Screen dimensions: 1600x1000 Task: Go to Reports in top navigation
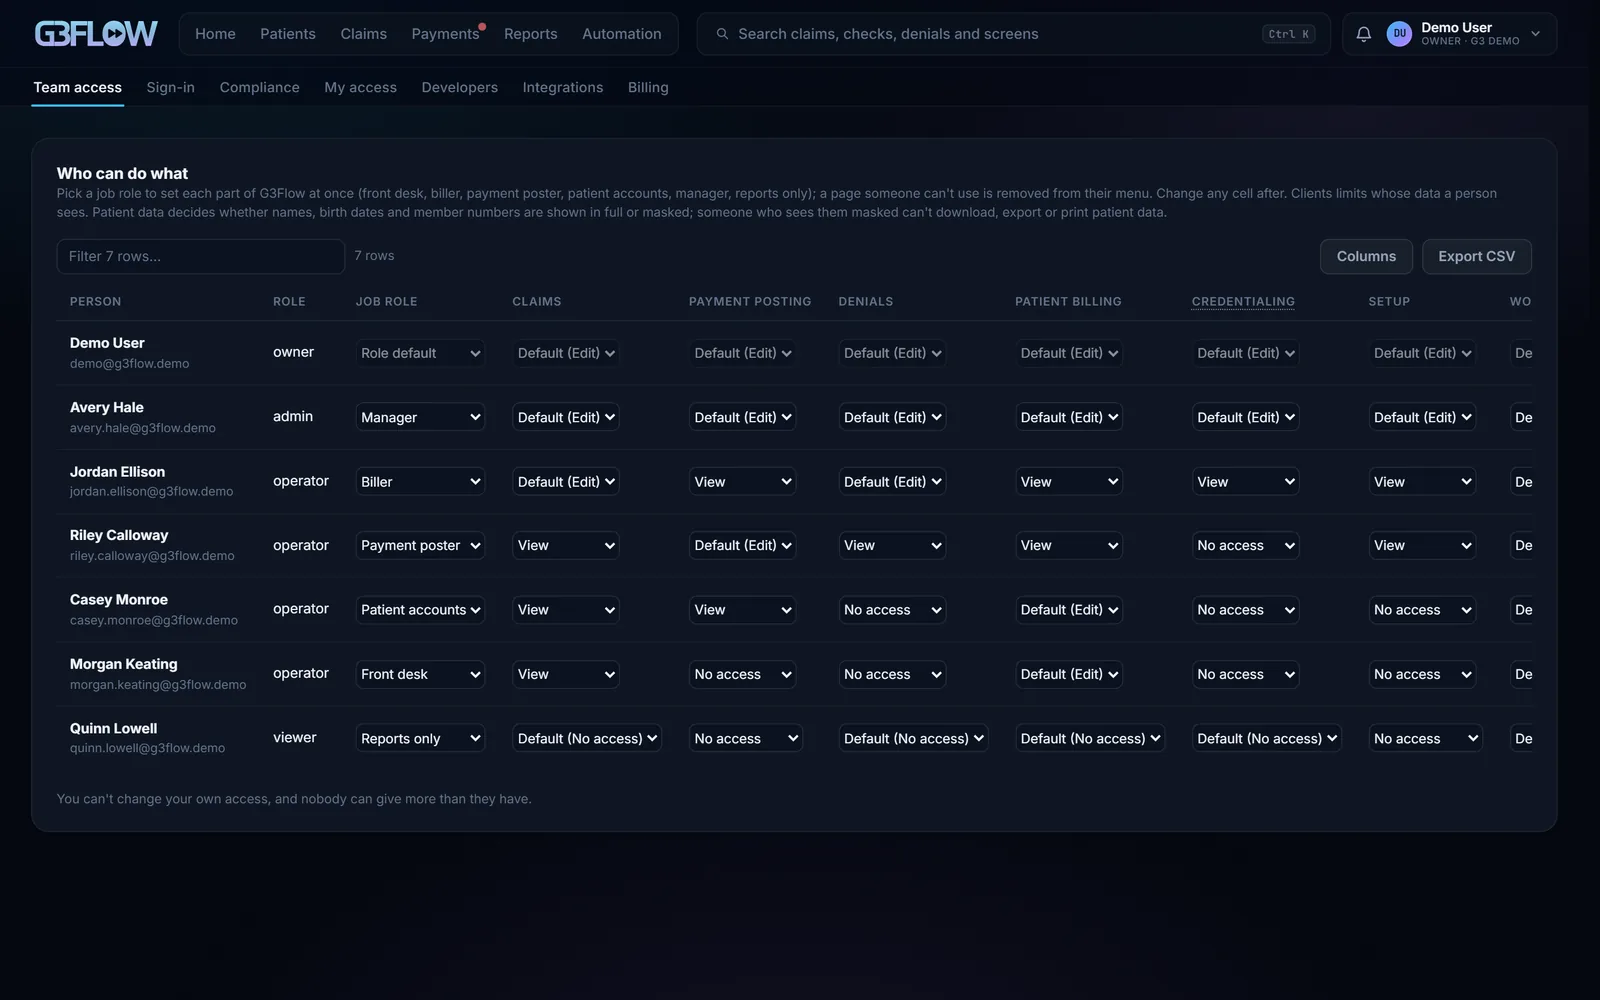point(531,34)
